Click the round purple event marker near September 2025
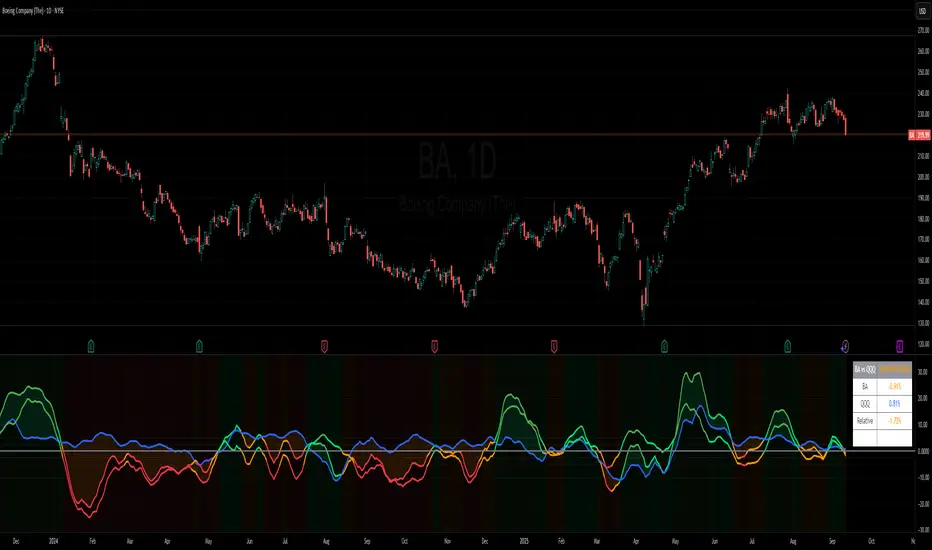This screenshot has width=932, height=550. point(845,346)
